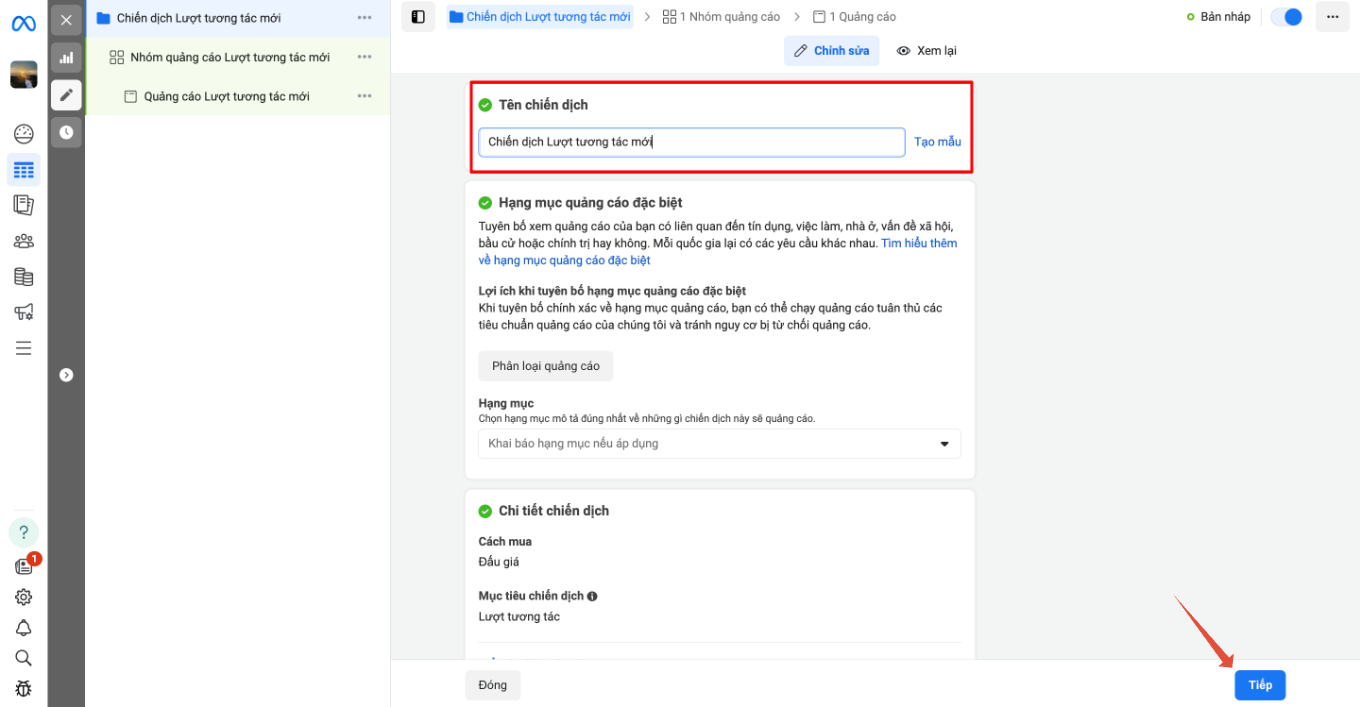Click the megaphone advertising icon
Image resolution: width=1360 pixels, height=707 pixels.
(x=23, y=312)
